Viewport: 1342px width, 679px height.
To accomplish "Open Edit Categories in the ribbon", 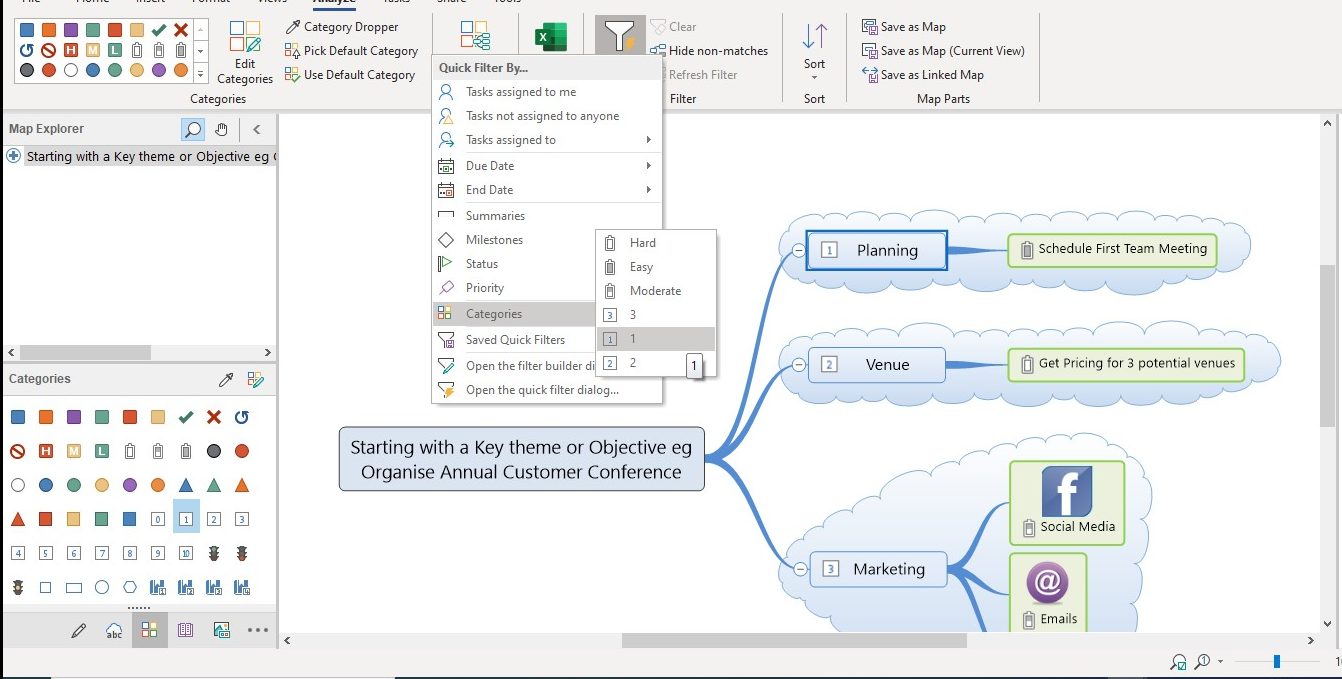I will (244, 53).
